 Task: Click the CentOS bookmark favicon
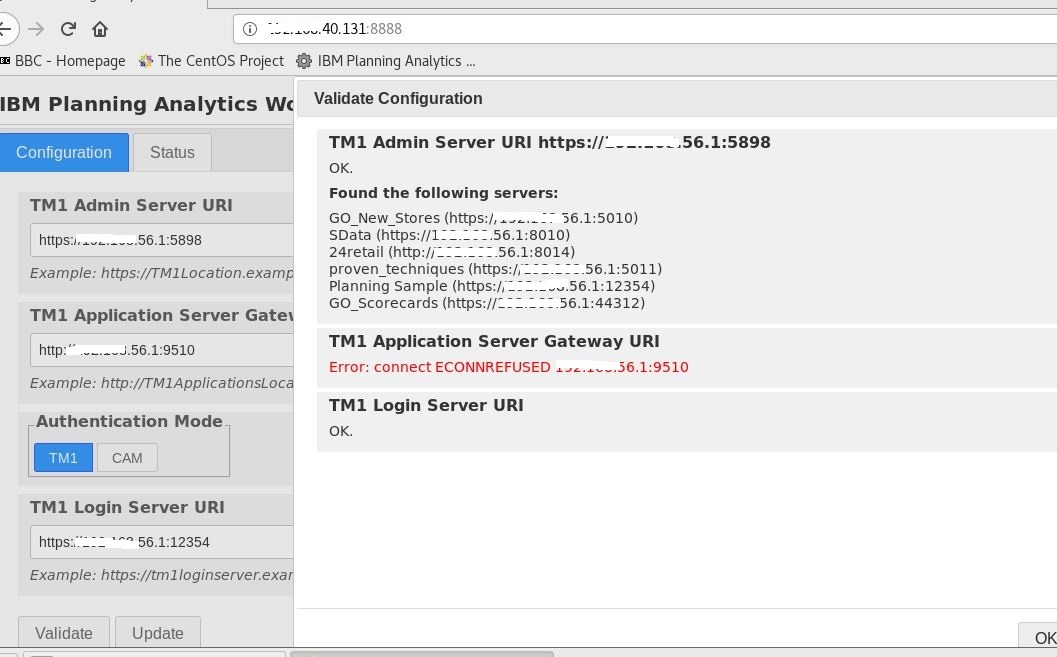(x=146, y=61)
